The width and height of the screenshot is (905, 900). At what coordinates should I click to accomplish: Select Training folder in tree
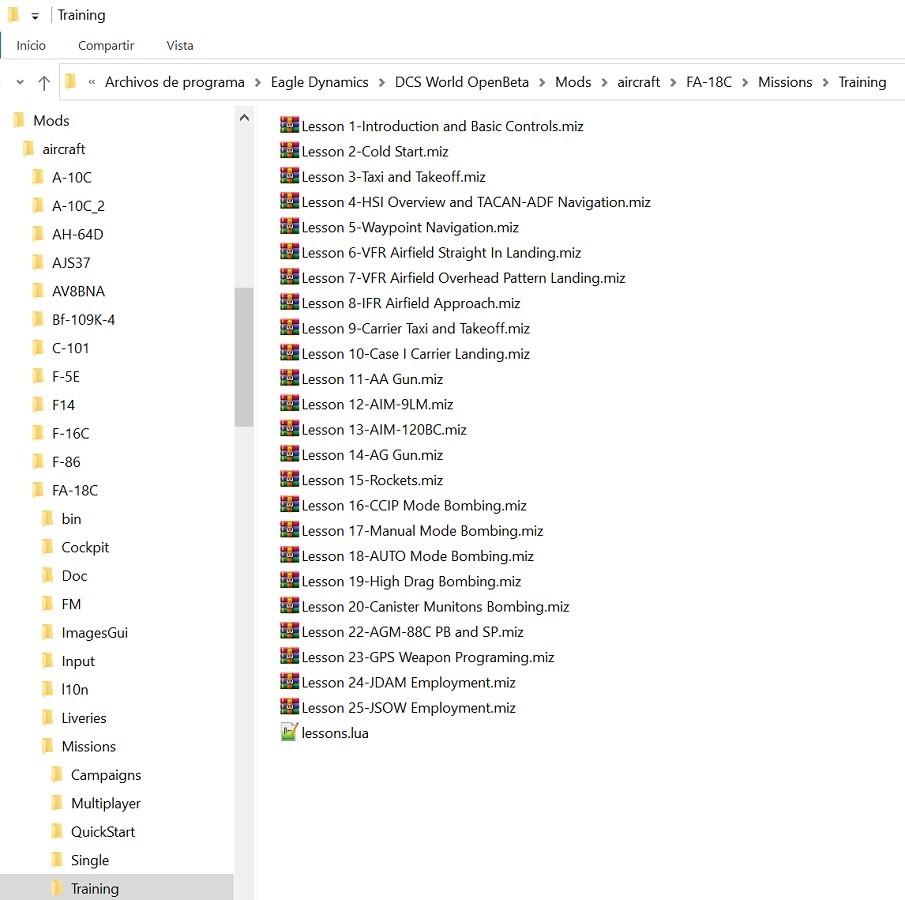point(95,889)
